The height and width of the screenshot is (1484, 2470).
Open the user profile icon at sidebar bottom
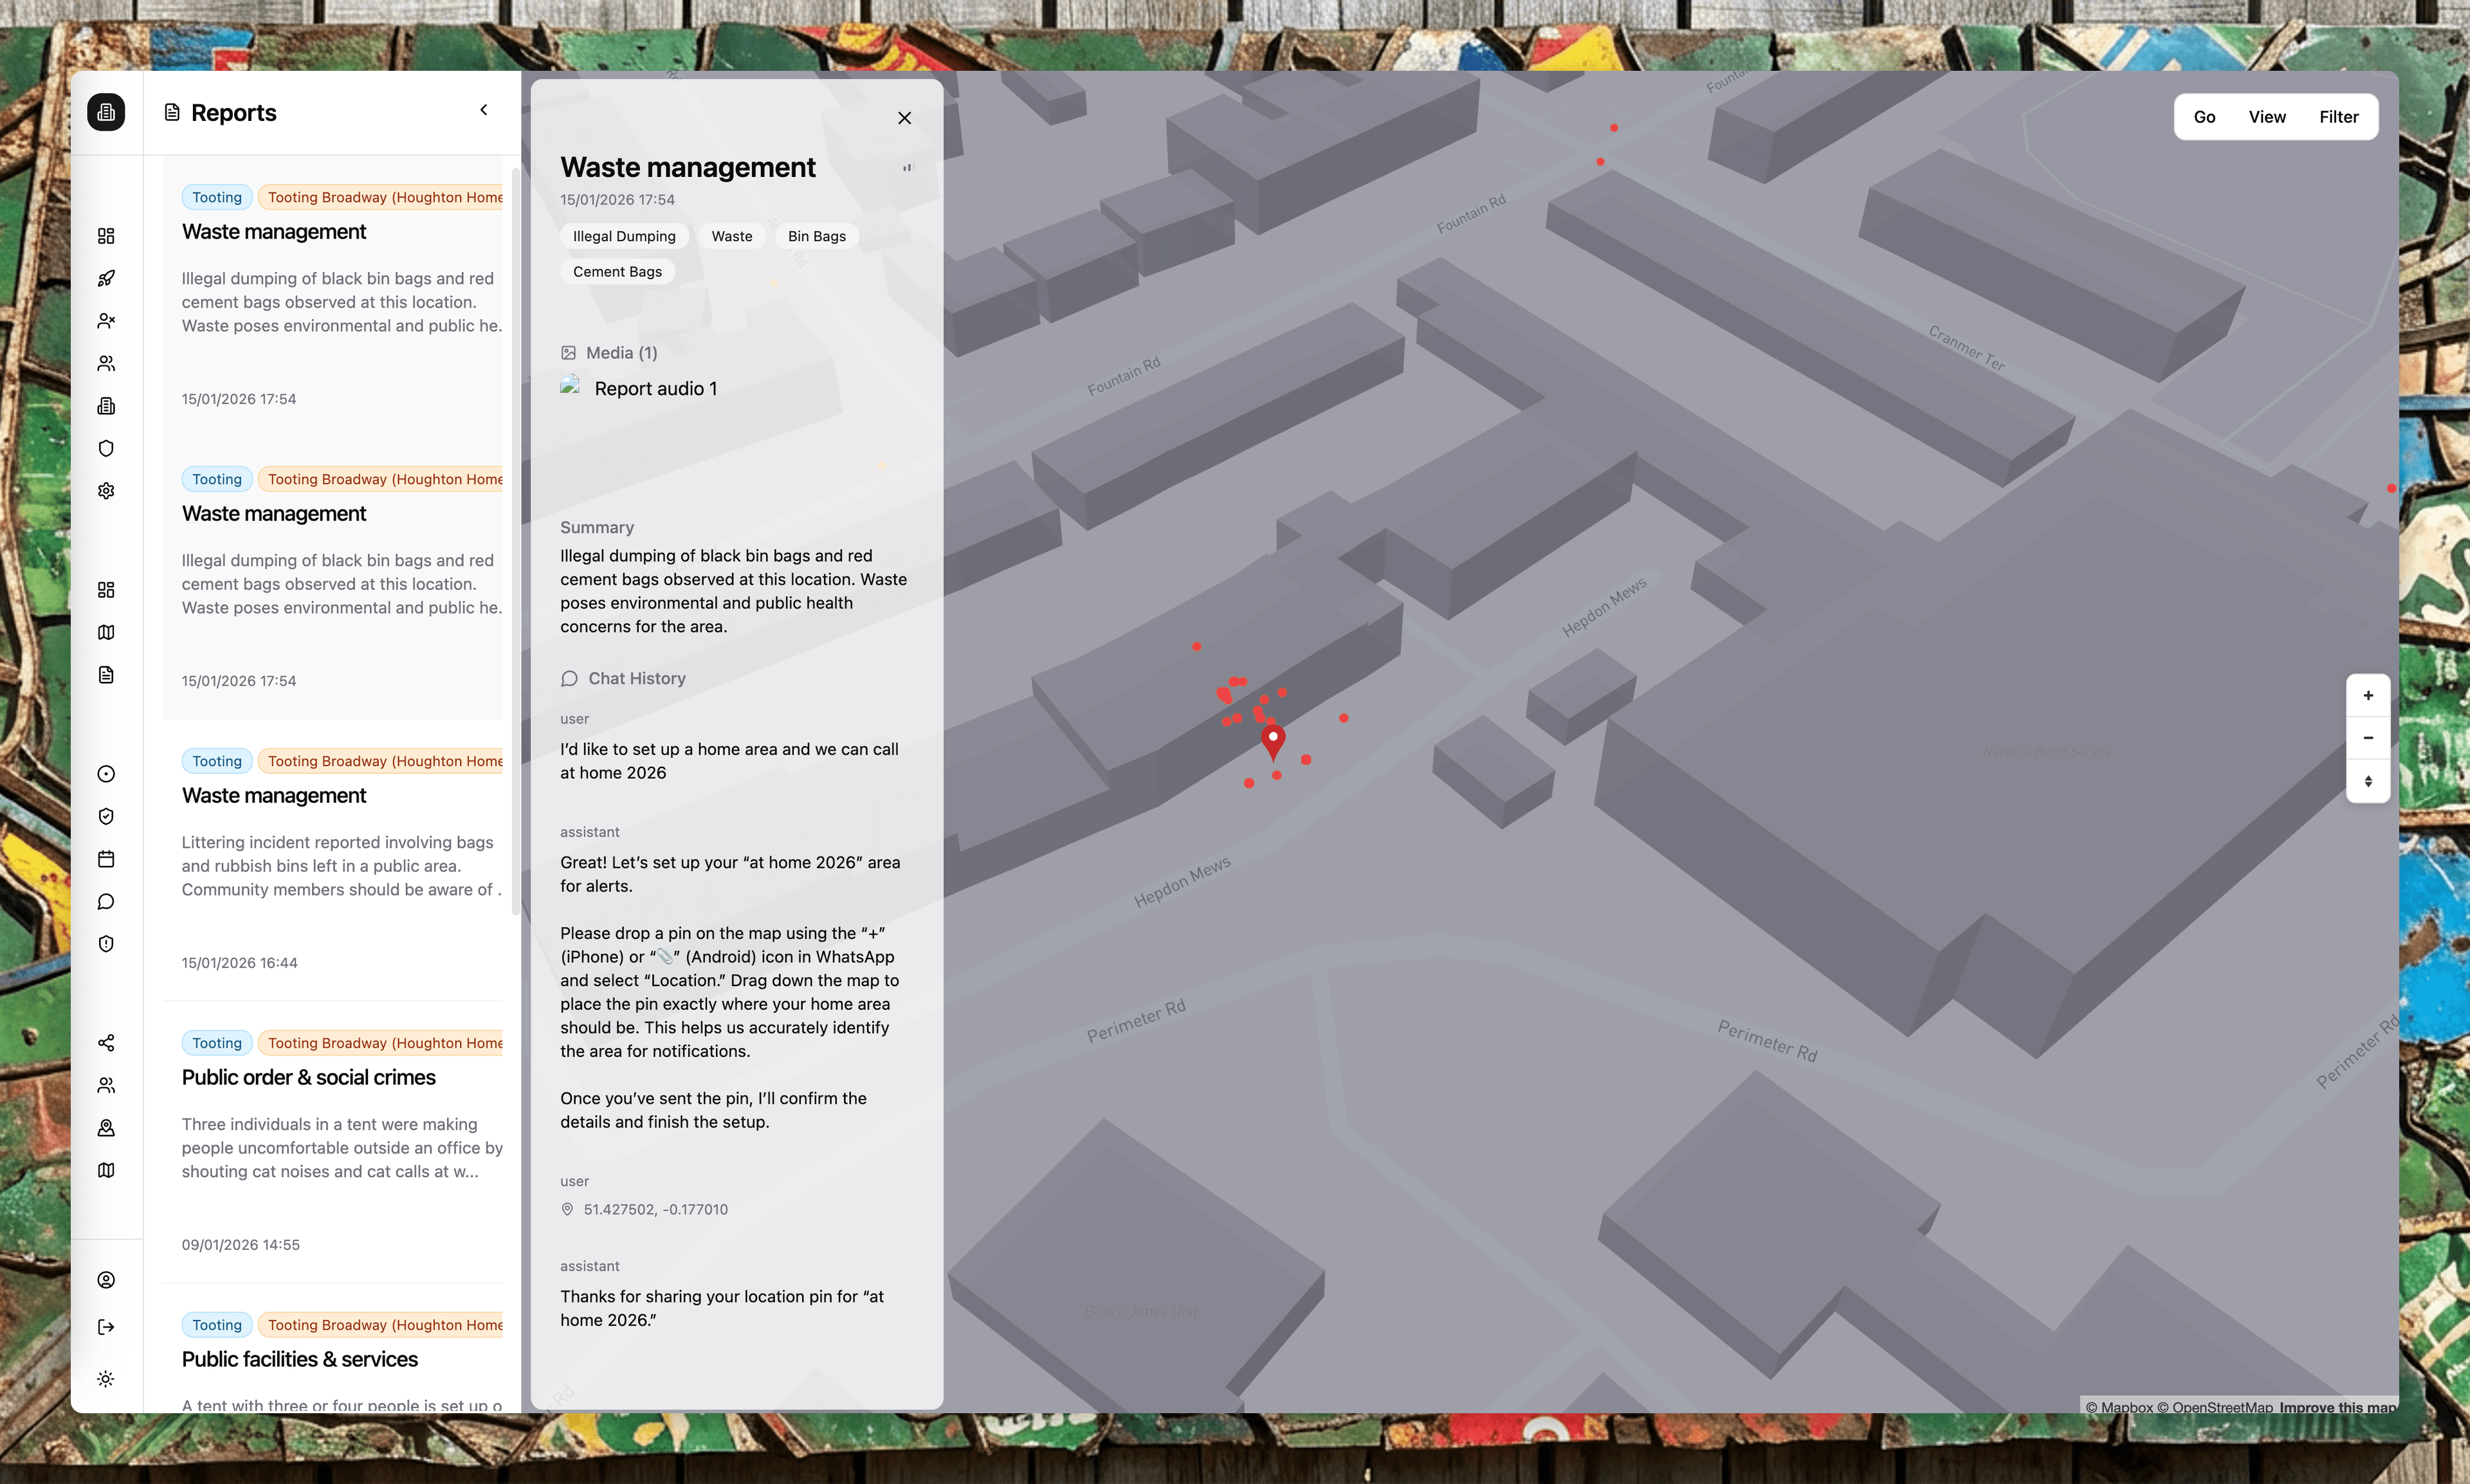coord(106,1280)
